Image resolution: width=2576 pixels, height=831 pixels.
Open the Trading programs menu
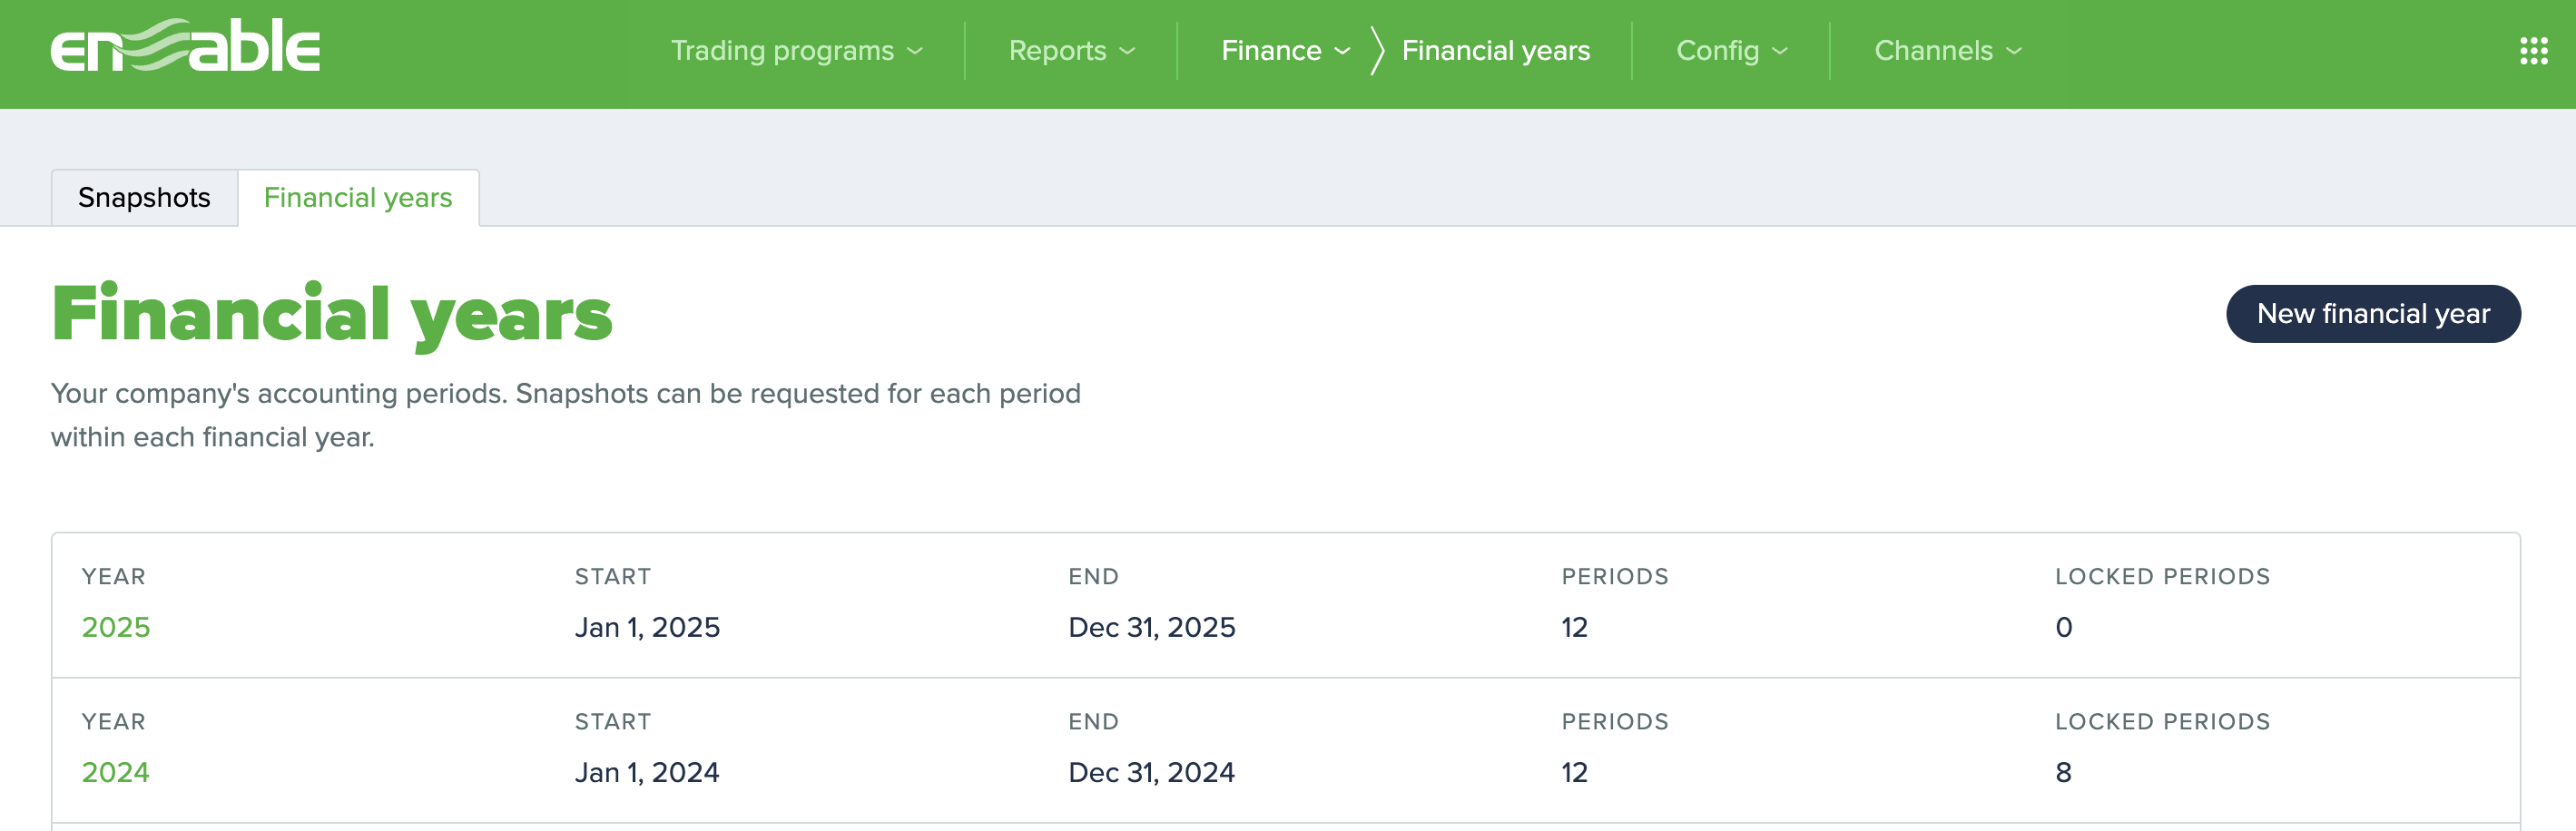click(x=783, y=50)
